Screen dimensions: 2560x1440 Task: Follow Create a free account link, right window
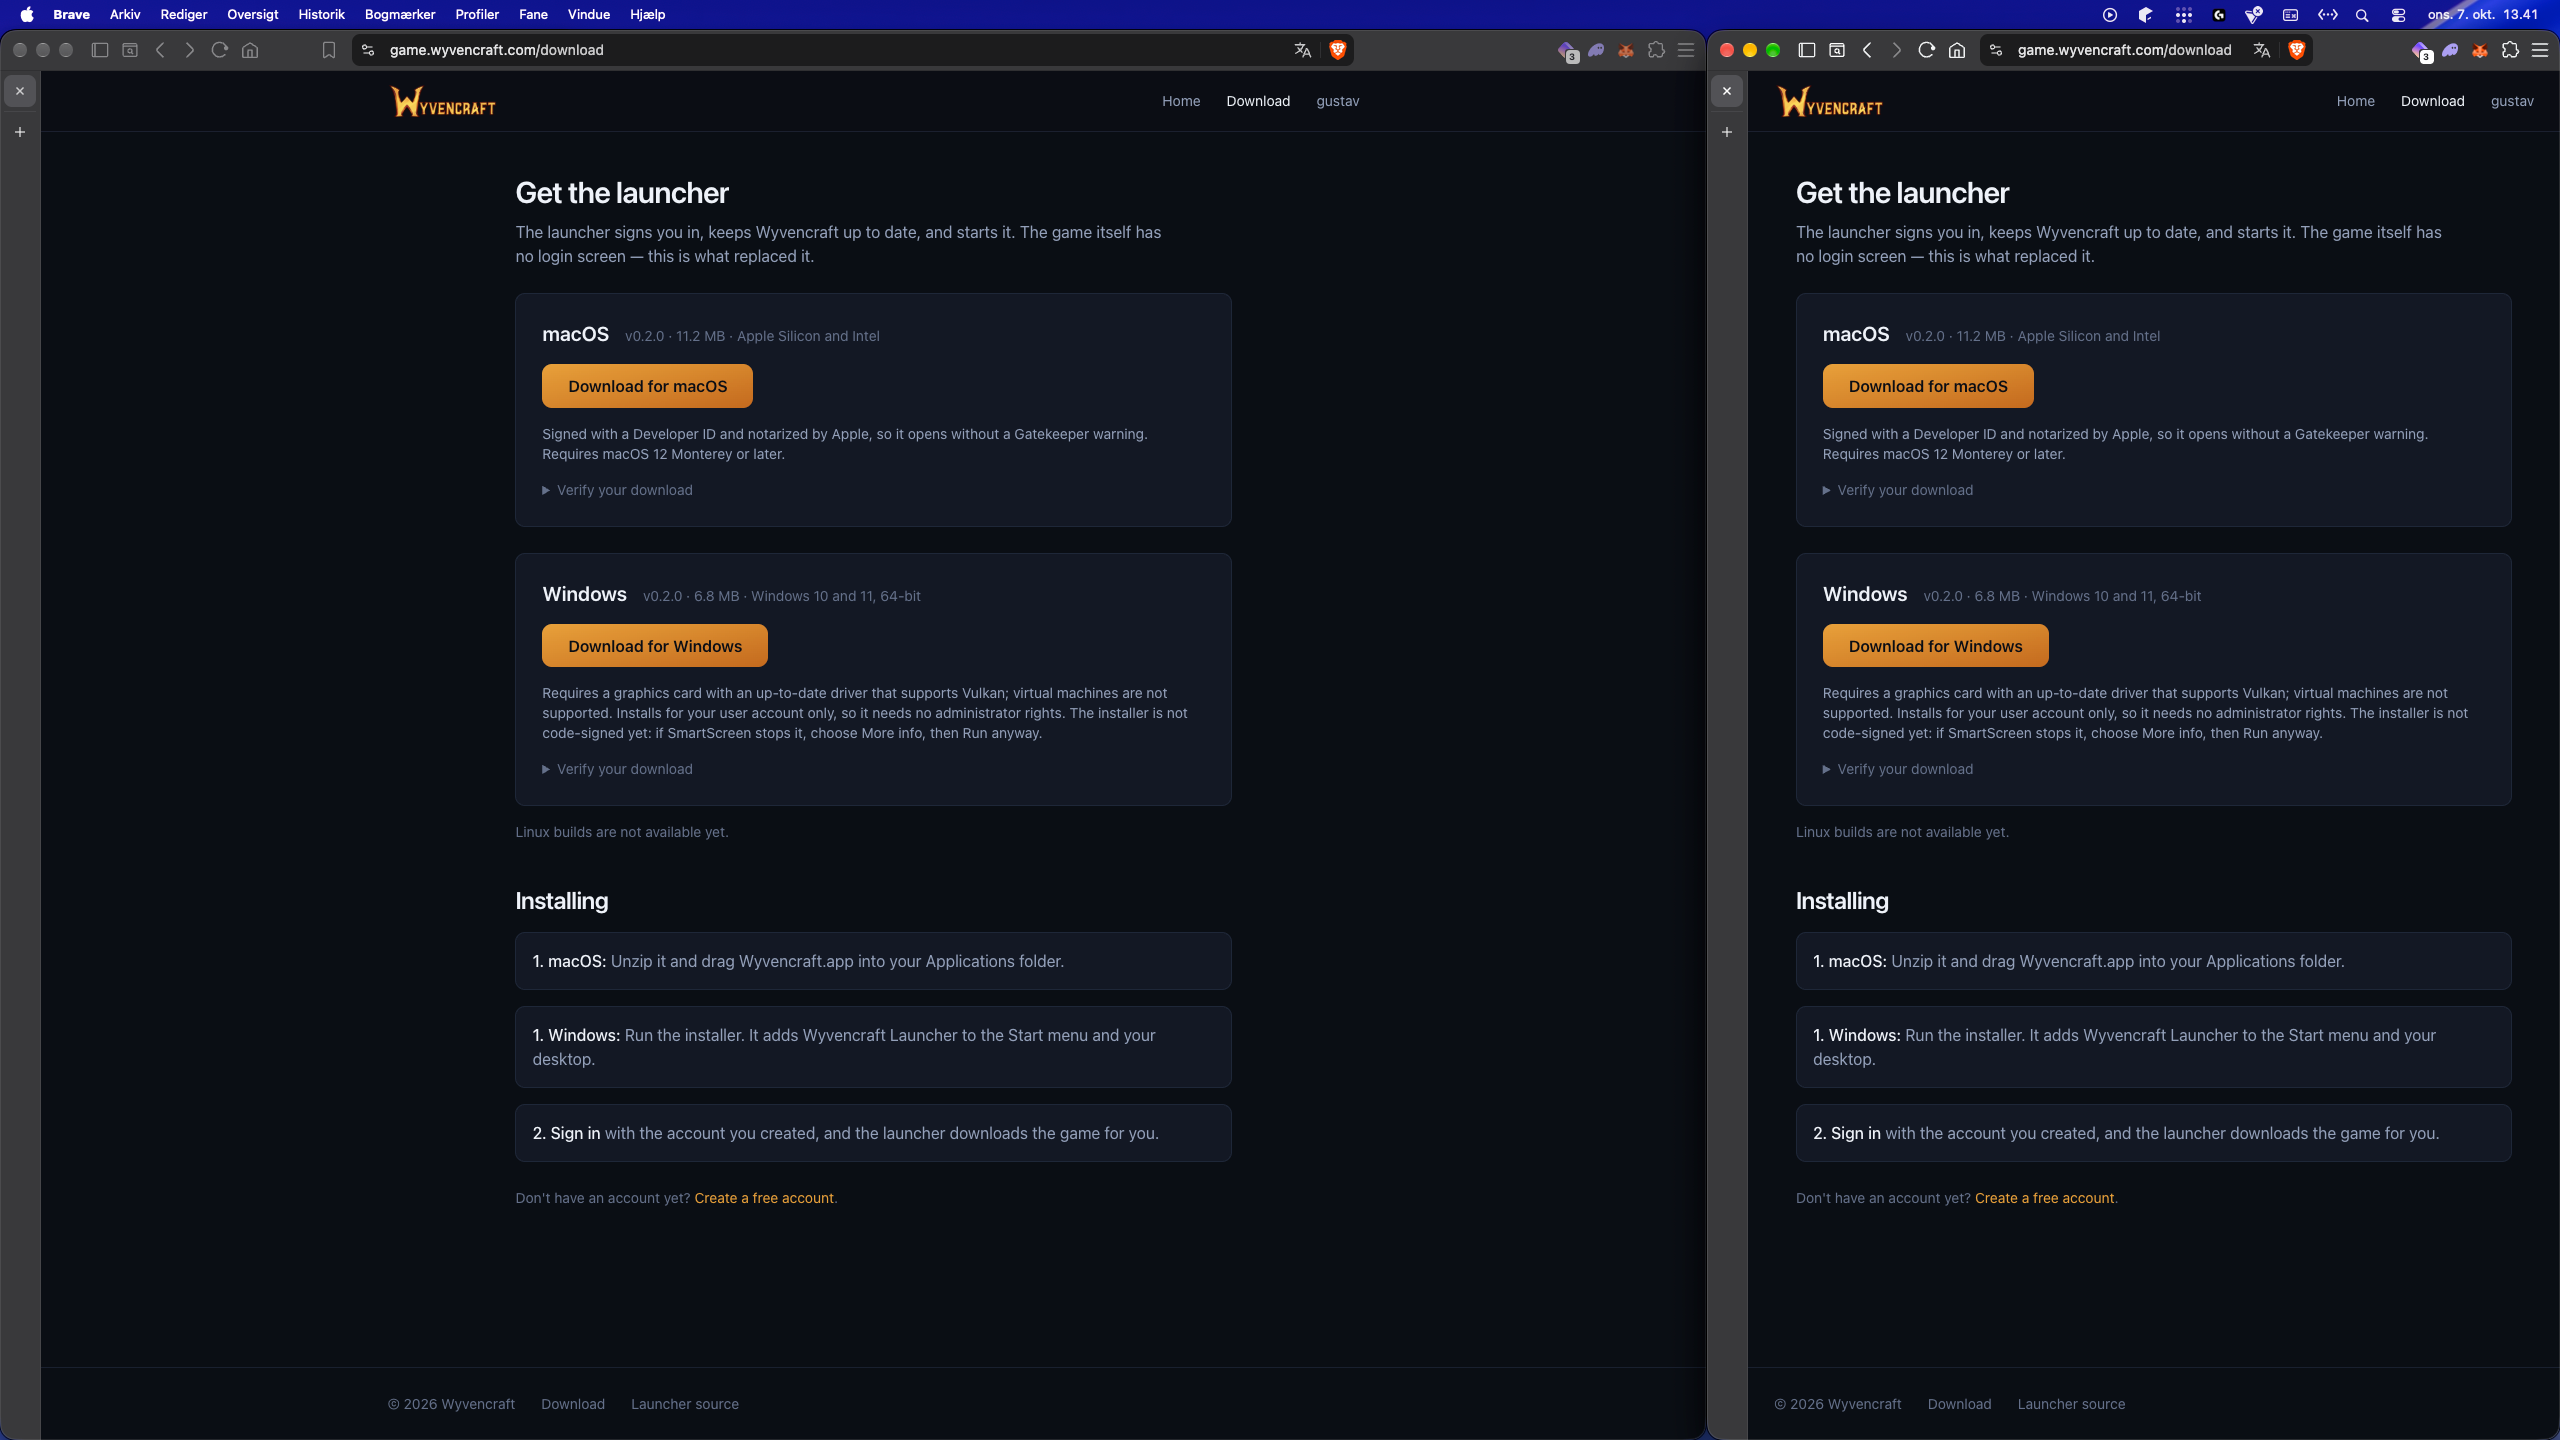pos(2044,1198)
